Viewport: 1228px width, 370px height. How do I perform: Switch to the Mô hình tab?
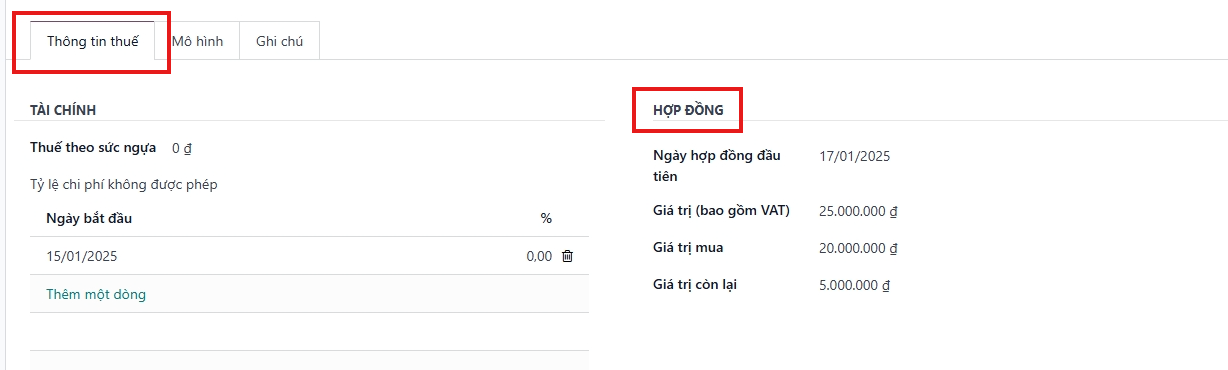pos(197,41)
